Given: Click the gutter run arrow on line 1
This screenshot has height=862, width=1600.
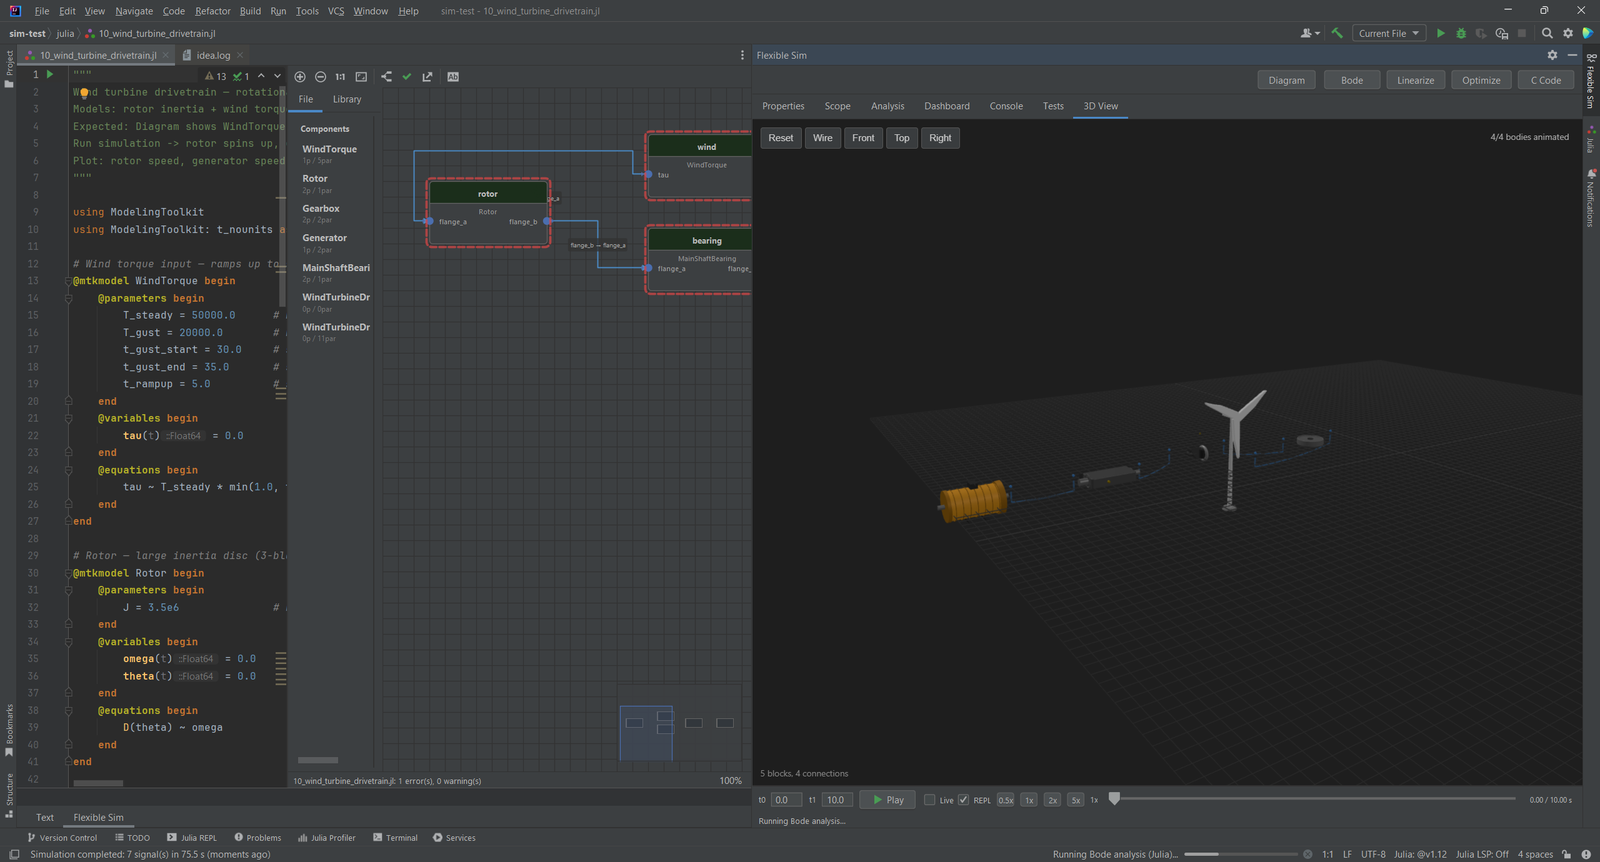Looking at the screenshot, I should click(50, 74).
